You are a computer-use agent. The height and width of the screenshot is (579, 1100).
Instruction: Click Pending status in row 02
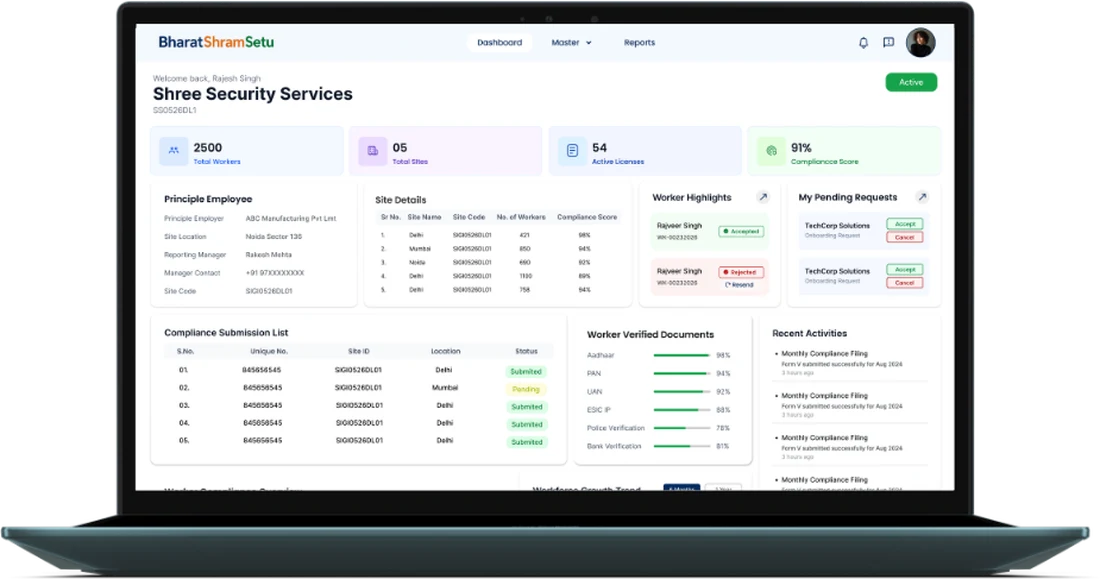526,389
